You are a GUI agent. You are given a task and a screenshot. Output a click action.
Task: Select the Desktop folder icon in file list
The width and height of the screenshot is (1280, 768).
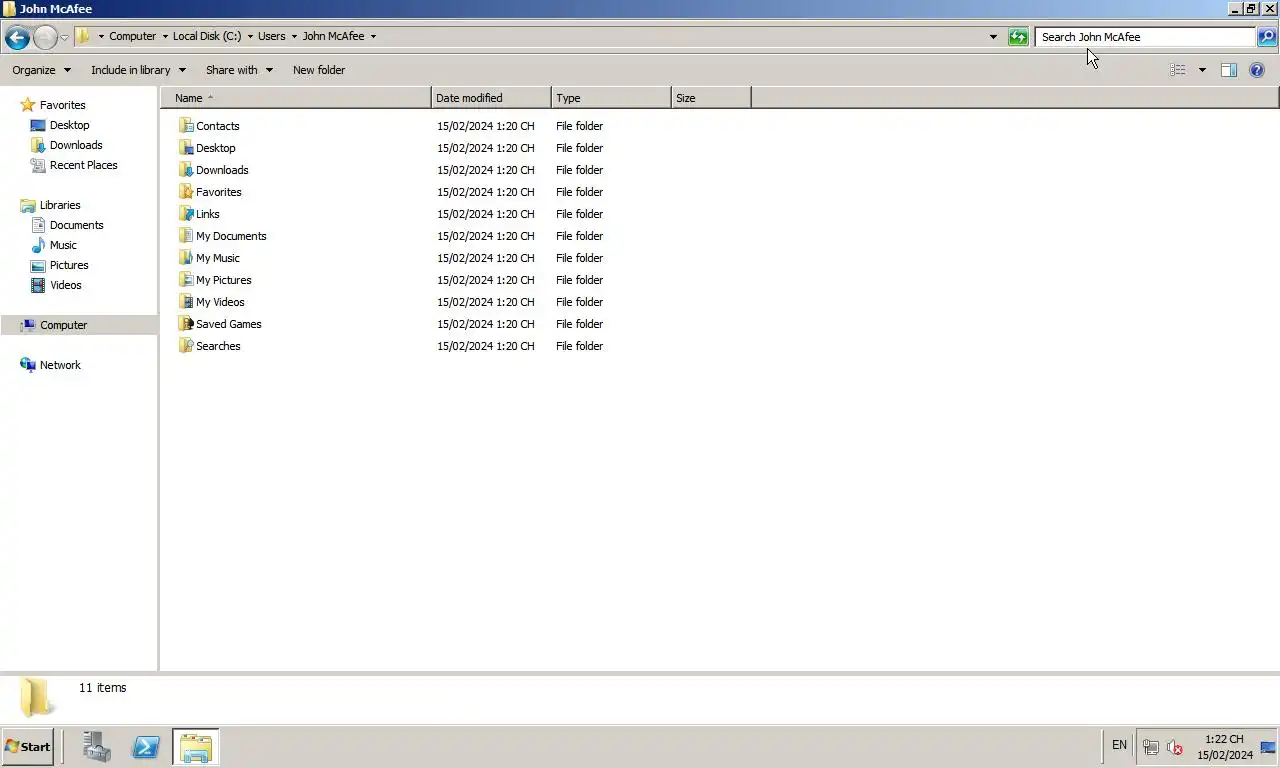point(185,148)
